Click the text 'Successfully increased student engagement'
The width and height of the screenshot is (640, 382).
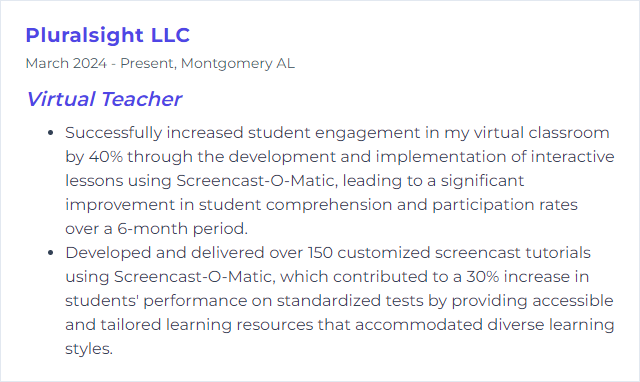[242, 133]
